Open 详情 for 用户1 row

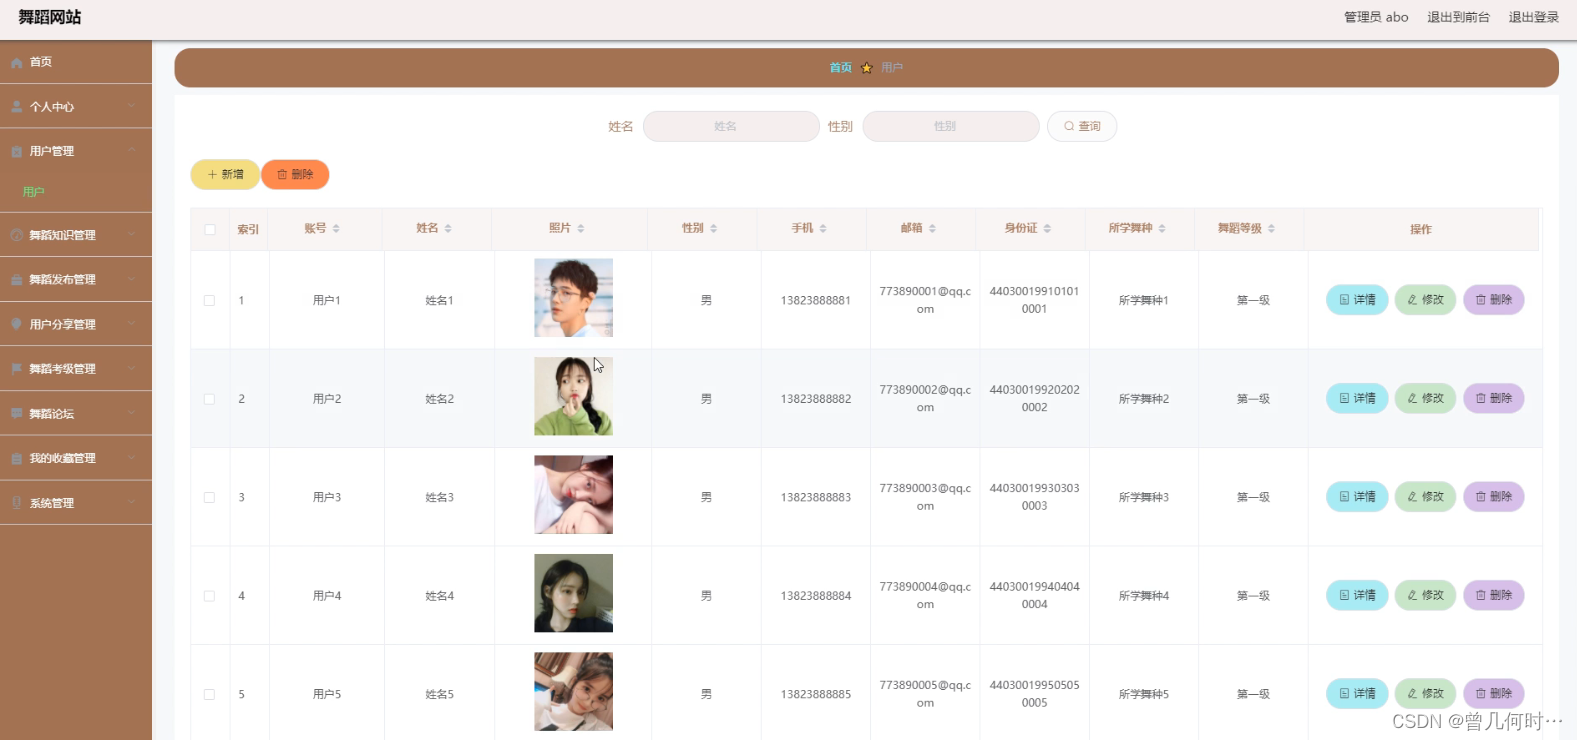coord(1357,300)
